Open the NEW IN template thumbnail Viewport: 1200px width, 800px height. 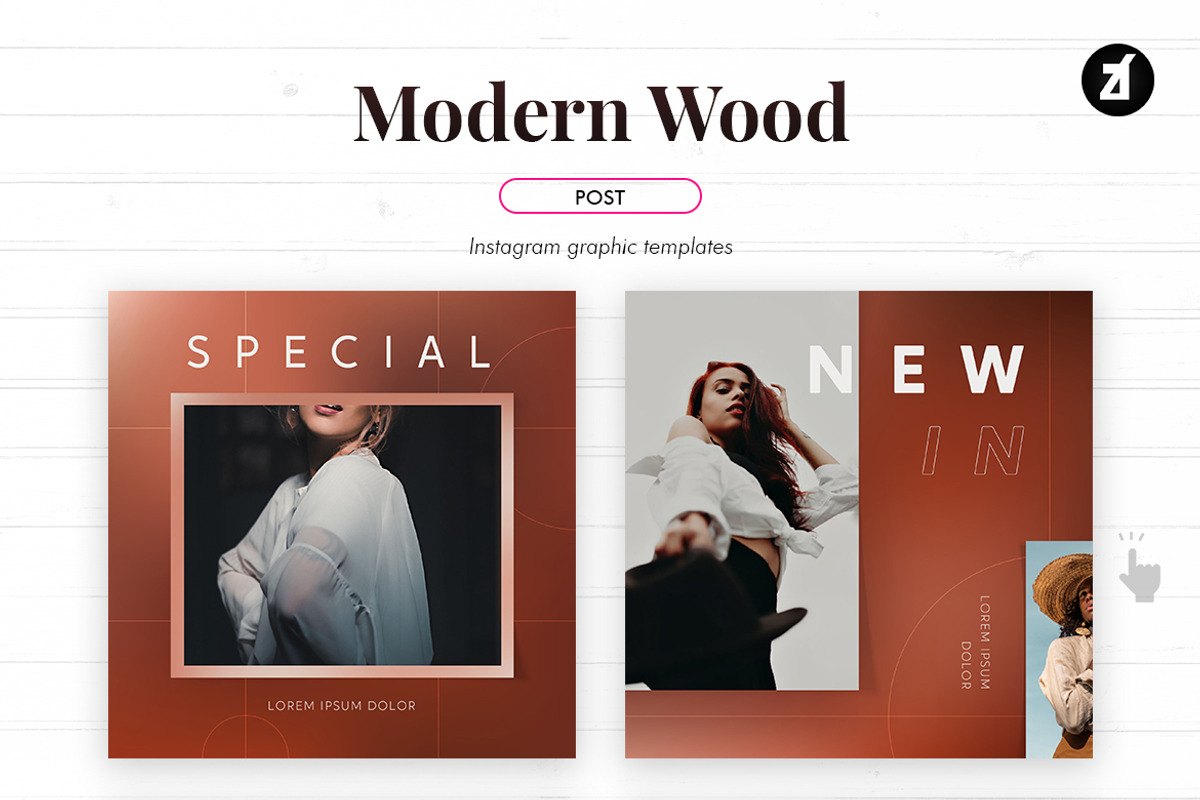click(859, 525)
